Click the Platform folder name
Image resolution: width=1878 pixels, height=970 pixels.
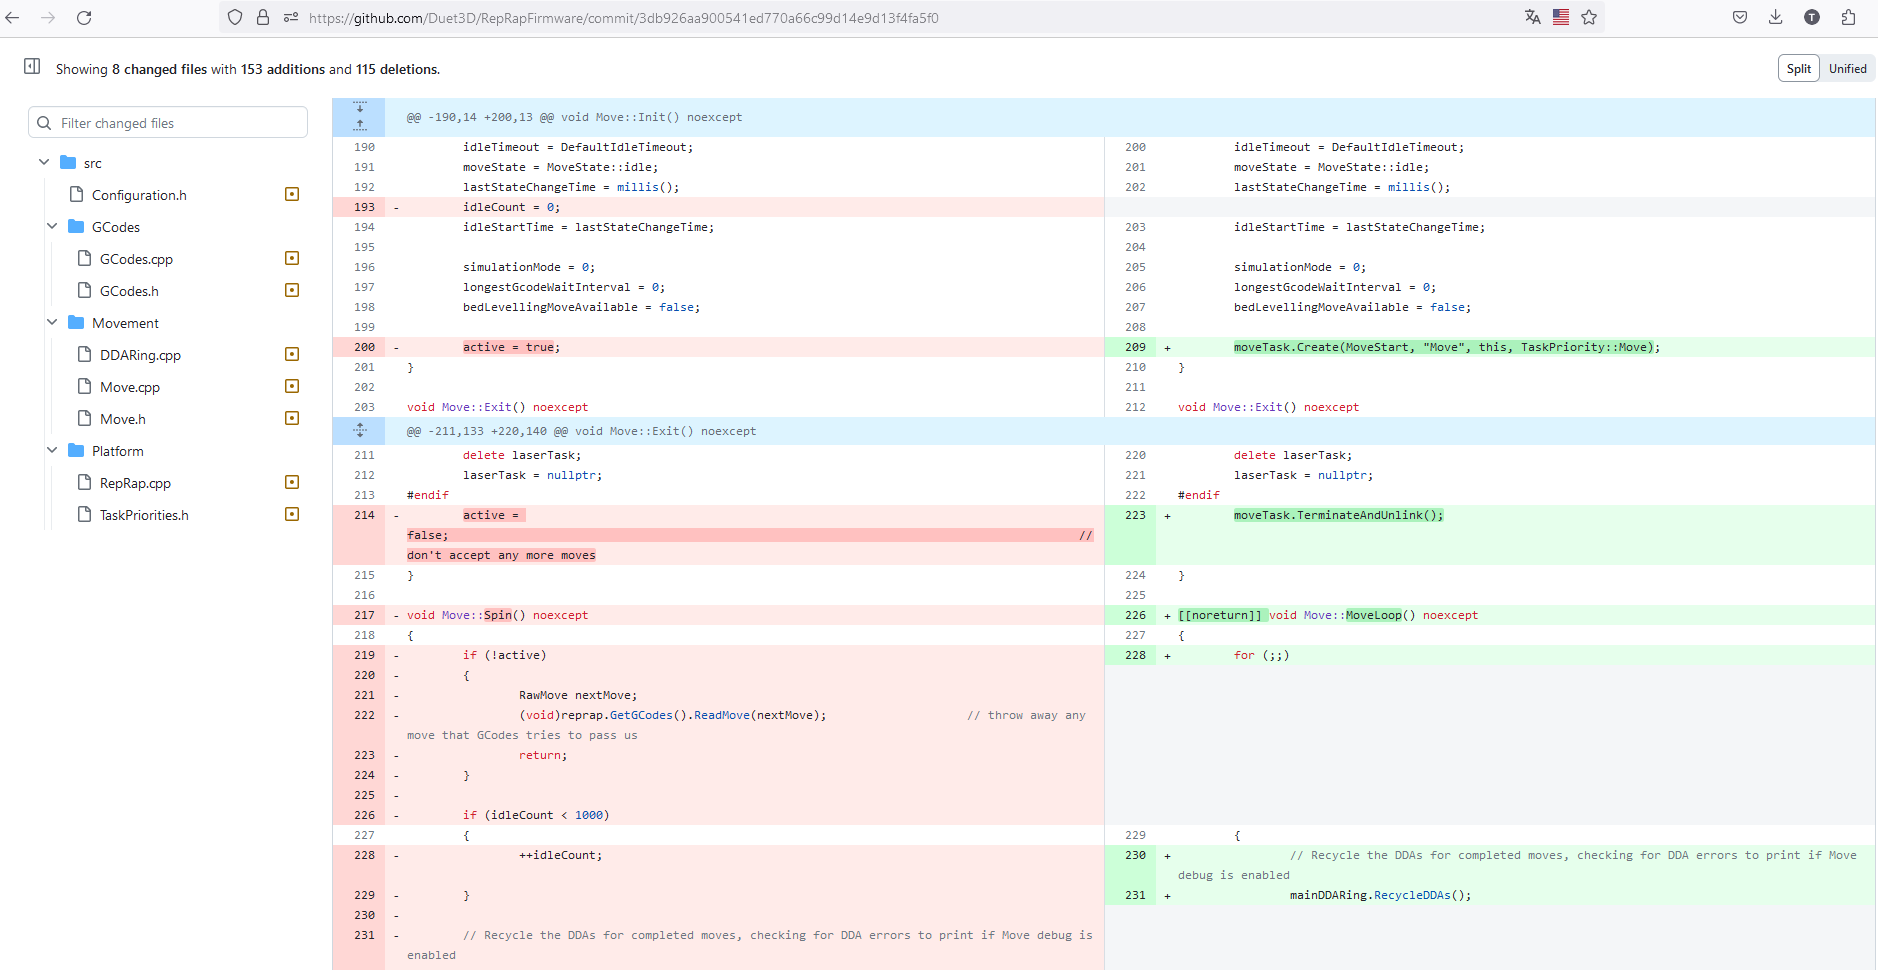click(x=118, y=451)
